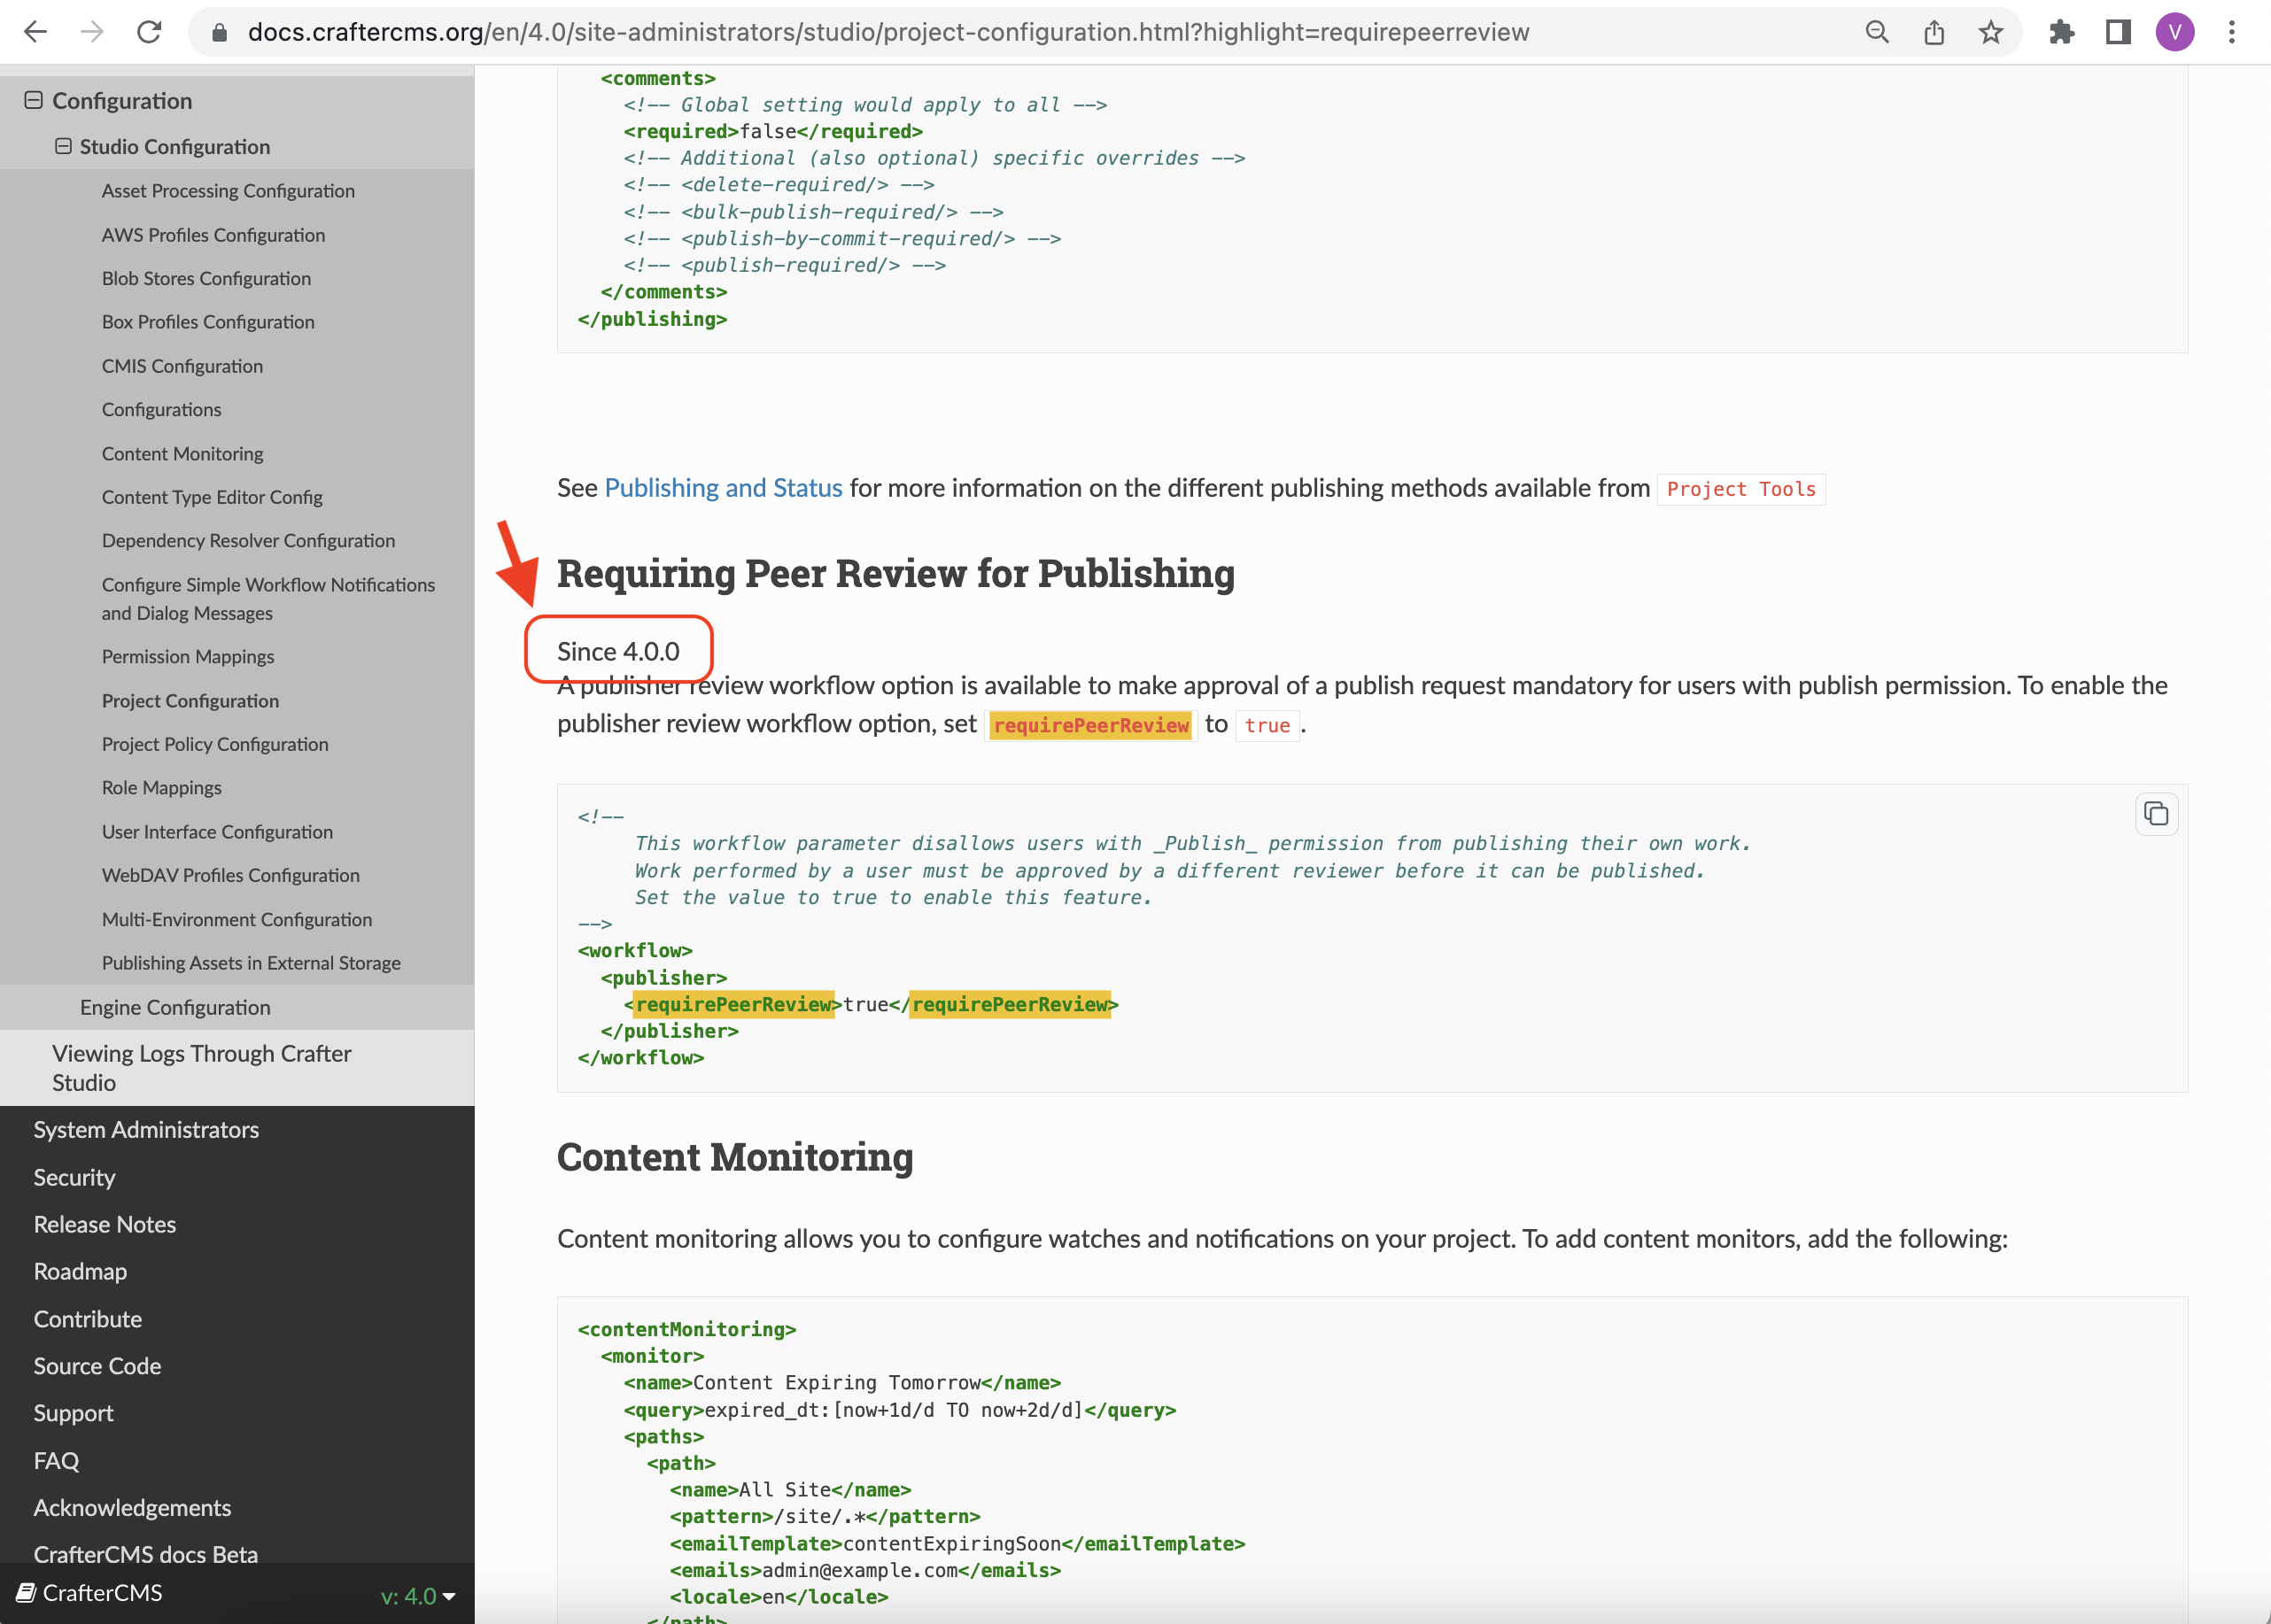This screenshot has height=1624, width=2271.
Task: Copy the workflow code block
Action: point(2156,814)
